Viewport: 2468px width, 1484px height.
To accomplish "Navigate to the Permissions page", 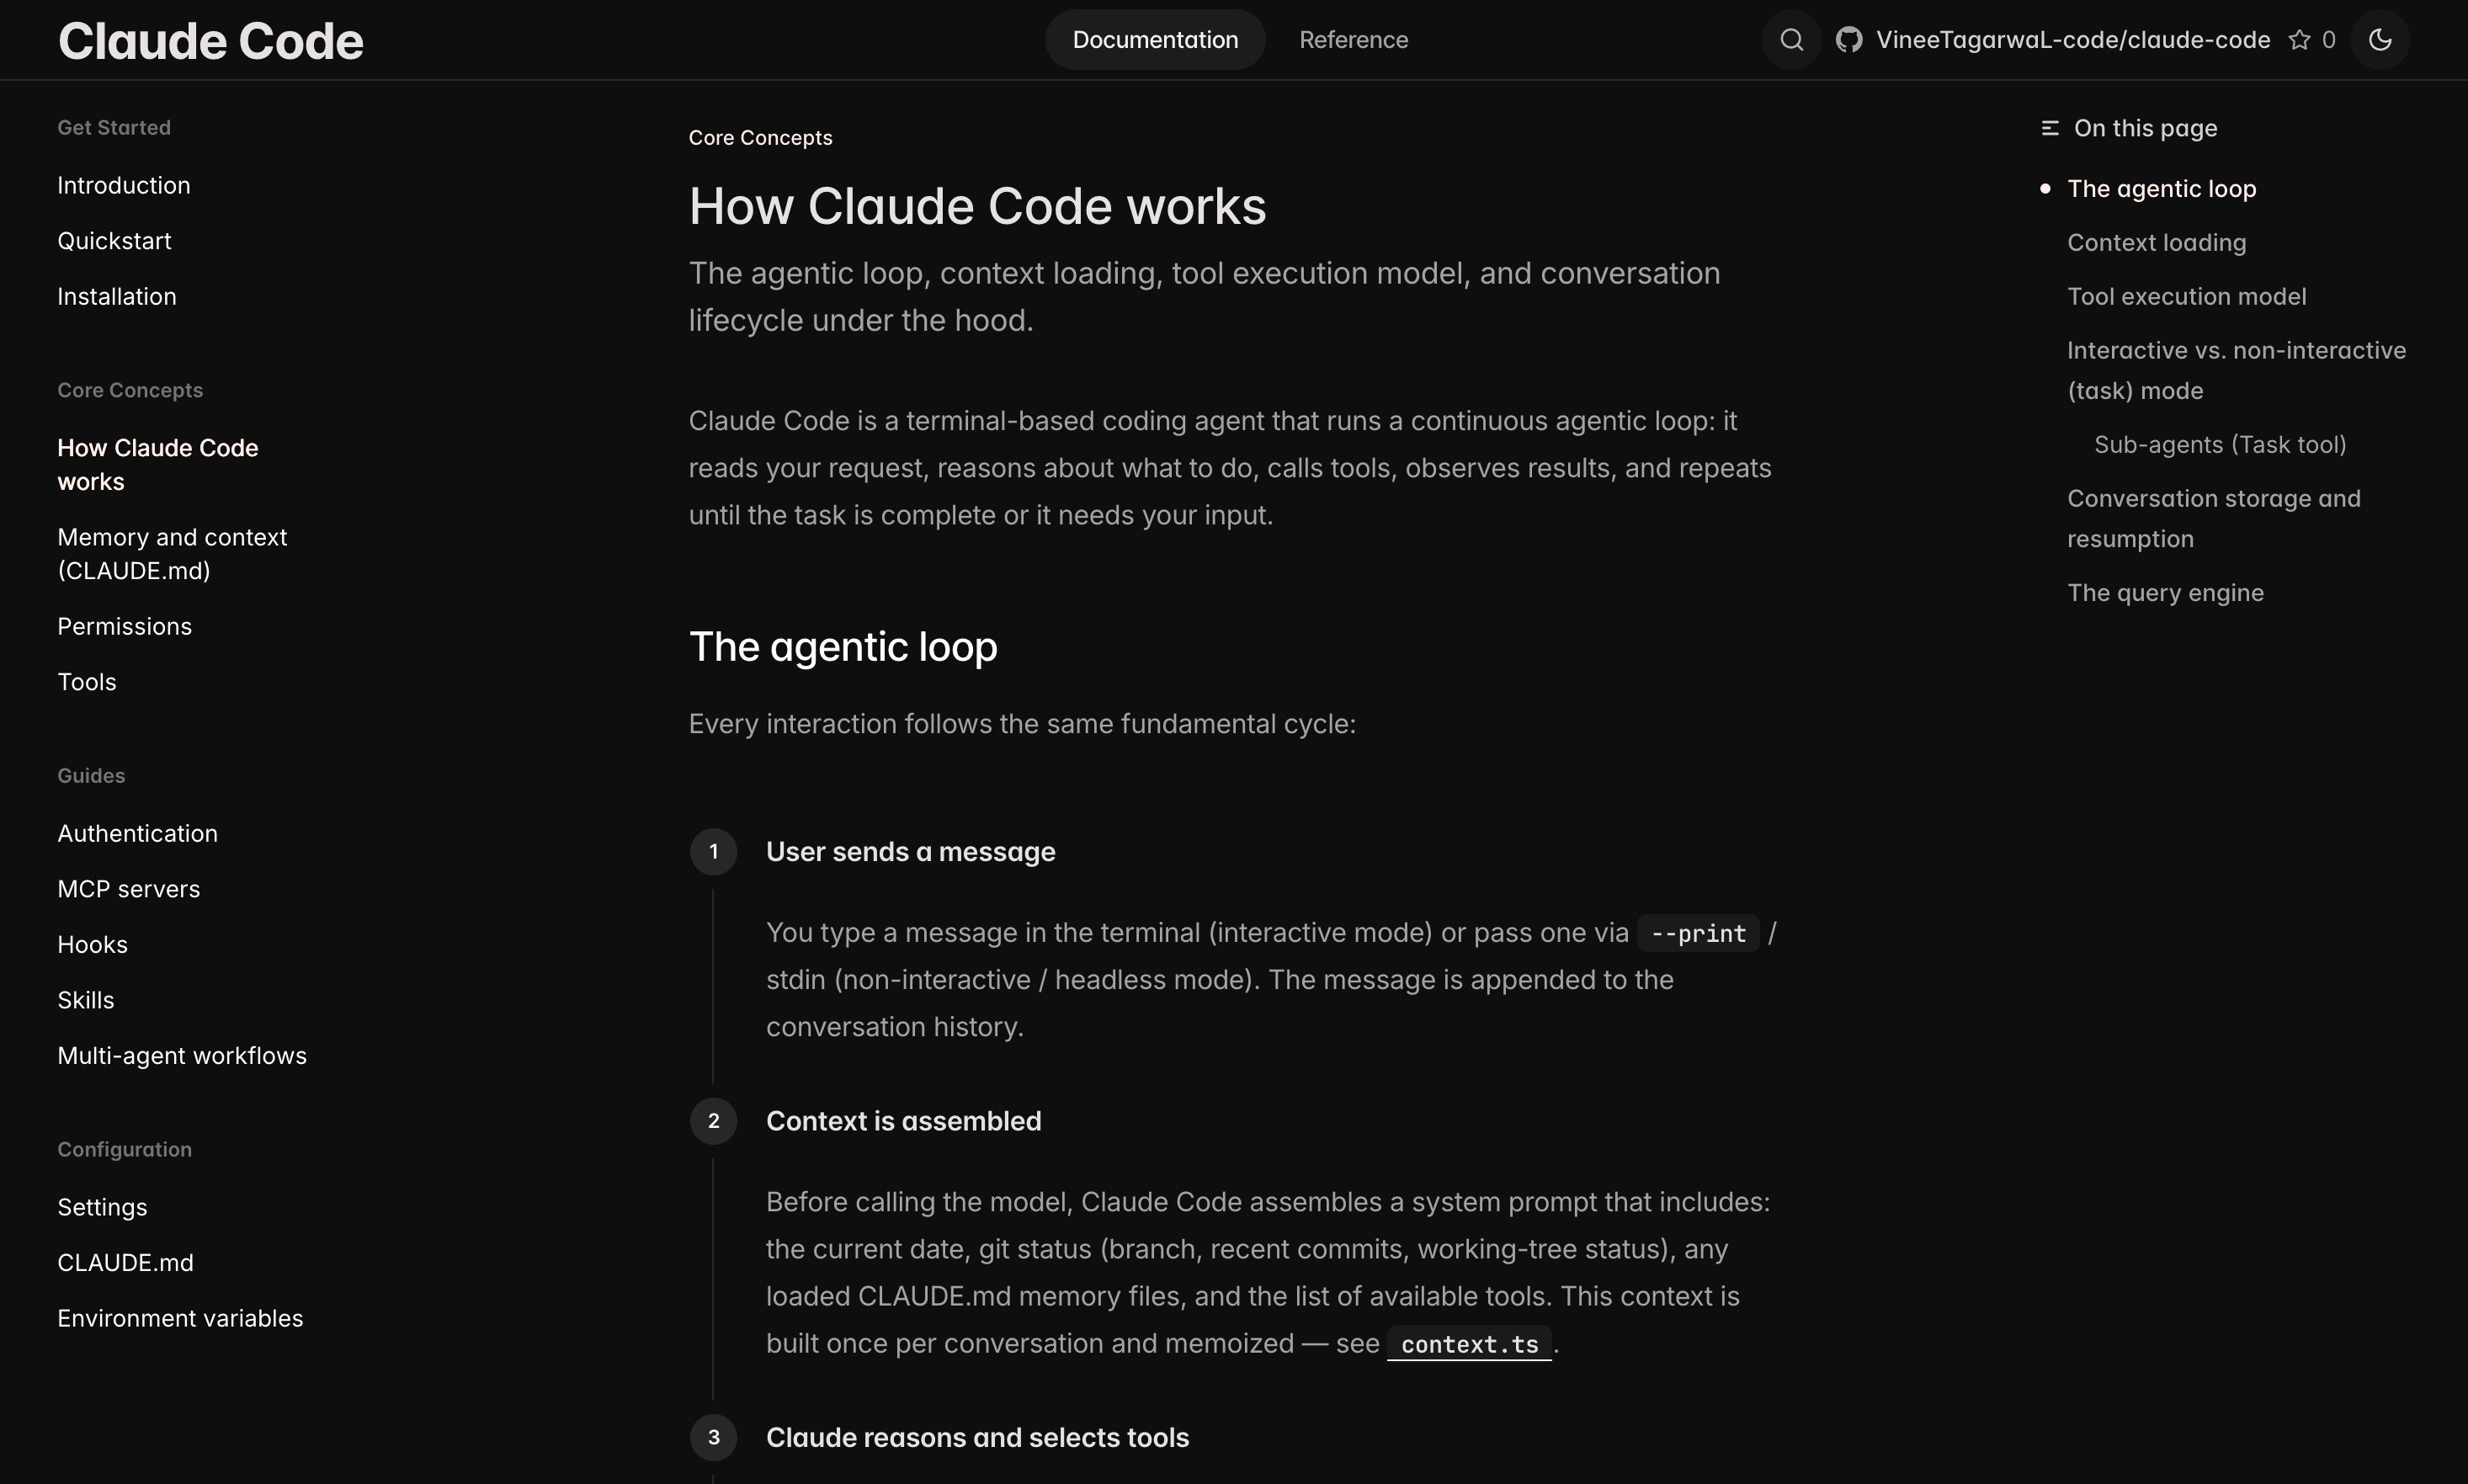I will click(124, 627).
